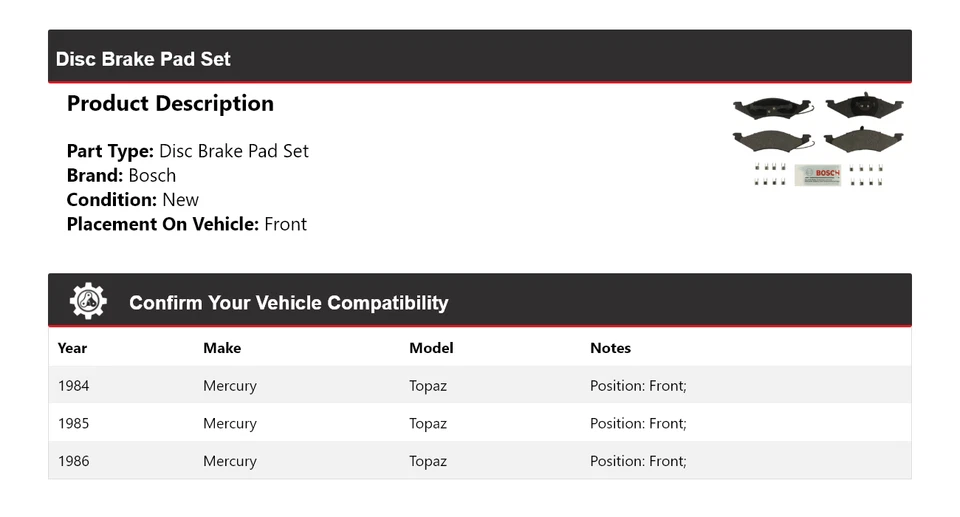Select the 1984 year cell
This screenshot has height=517, width=960.
[73, 386]
